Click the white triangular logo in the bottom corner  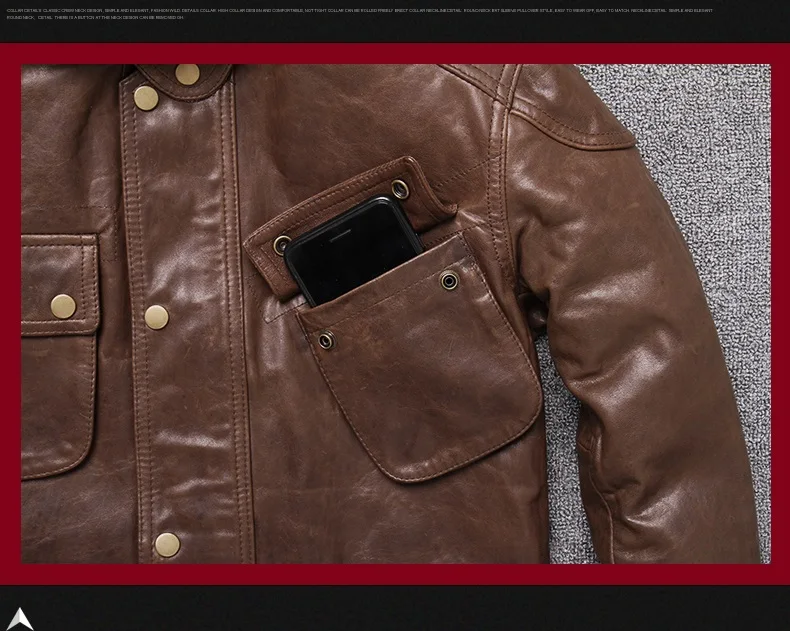click(x=19, y=619)
